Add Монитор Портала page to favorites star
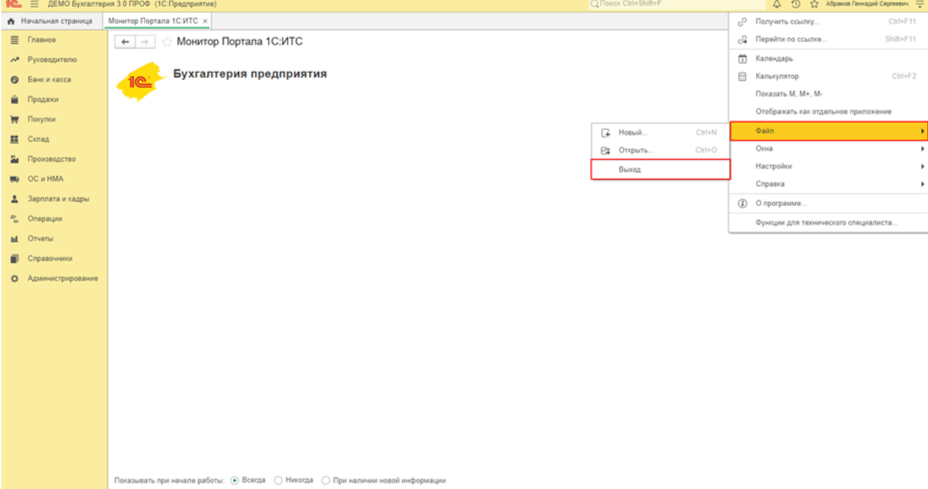The width and height of the screenshot is (928, 489). 166,42
